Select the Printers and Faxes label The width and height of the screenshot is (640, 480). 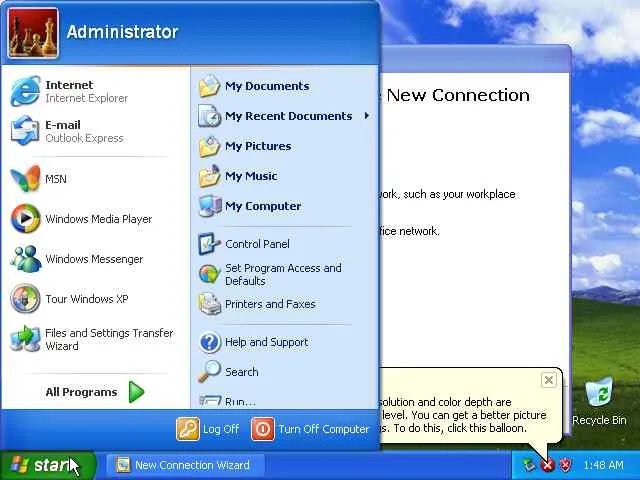[x=270, y=304]
